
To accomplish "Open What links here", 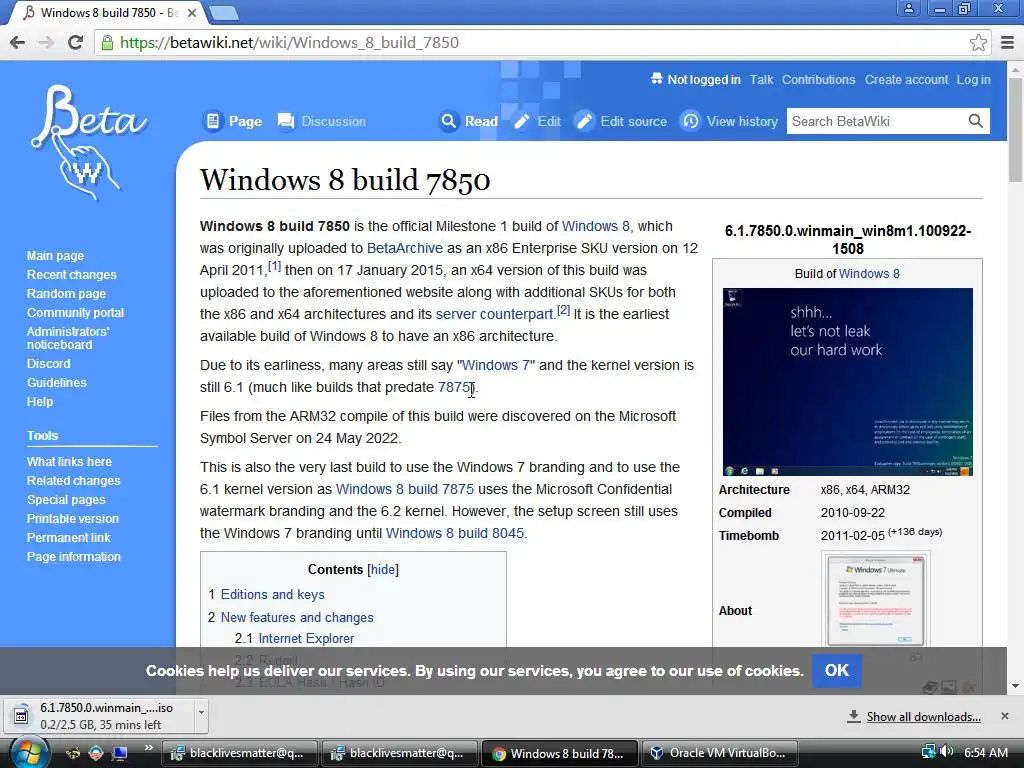I will tap(69, 461).
